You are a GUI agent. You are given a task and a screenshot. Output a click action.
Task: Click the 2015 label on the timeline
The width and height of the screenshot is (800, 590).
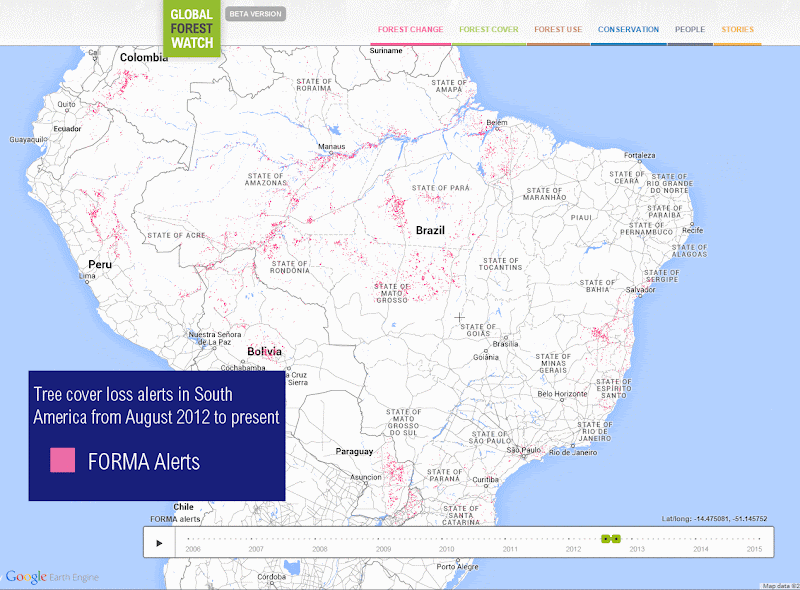756,549
